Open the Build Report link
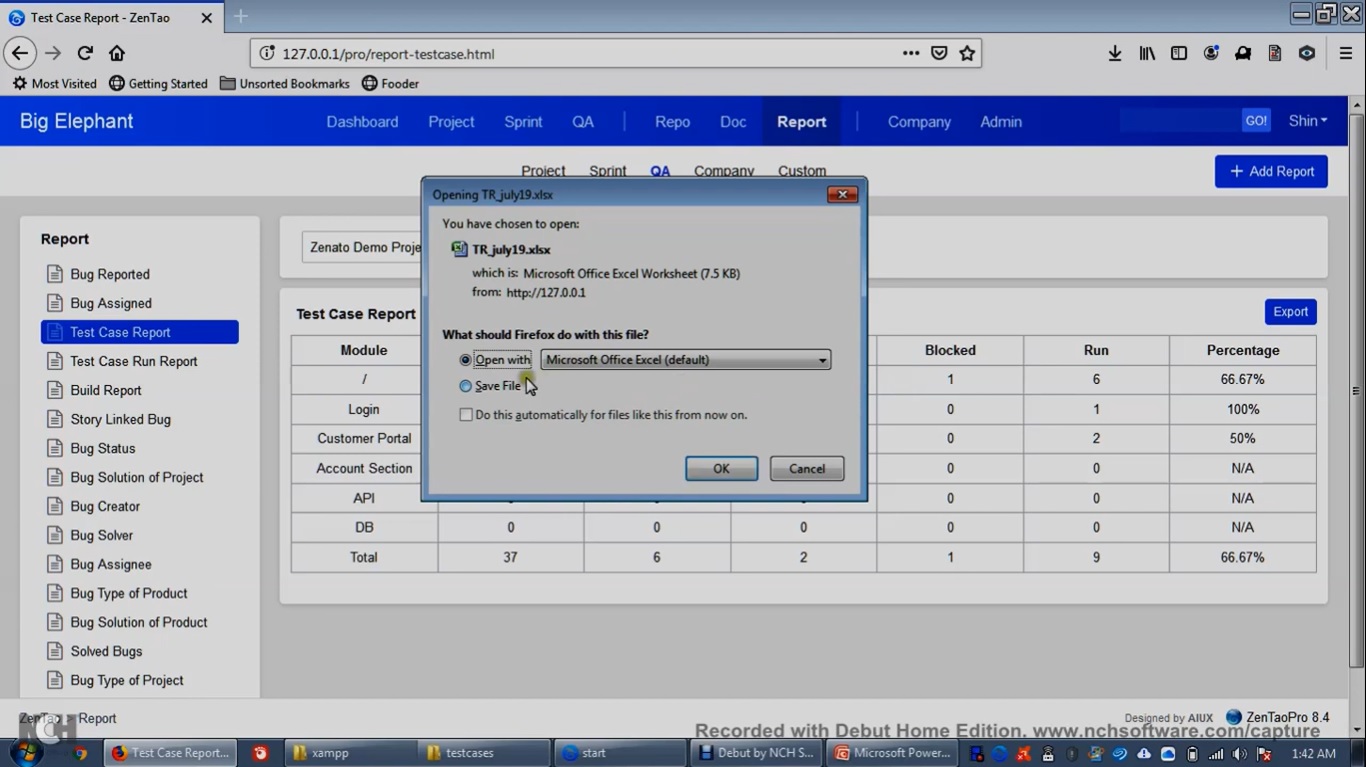The image size is (1366, 767). pos(106,390)
